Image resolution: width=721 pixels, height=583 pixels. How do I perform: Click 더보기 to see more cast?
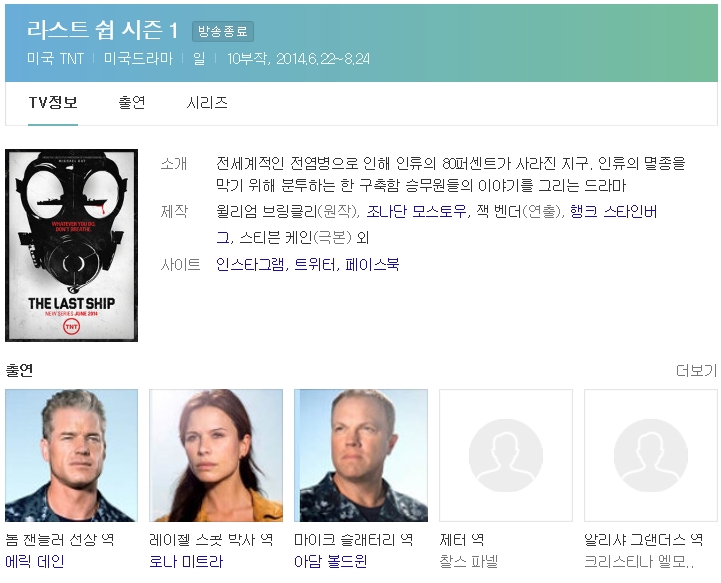(x=696, y=370)
